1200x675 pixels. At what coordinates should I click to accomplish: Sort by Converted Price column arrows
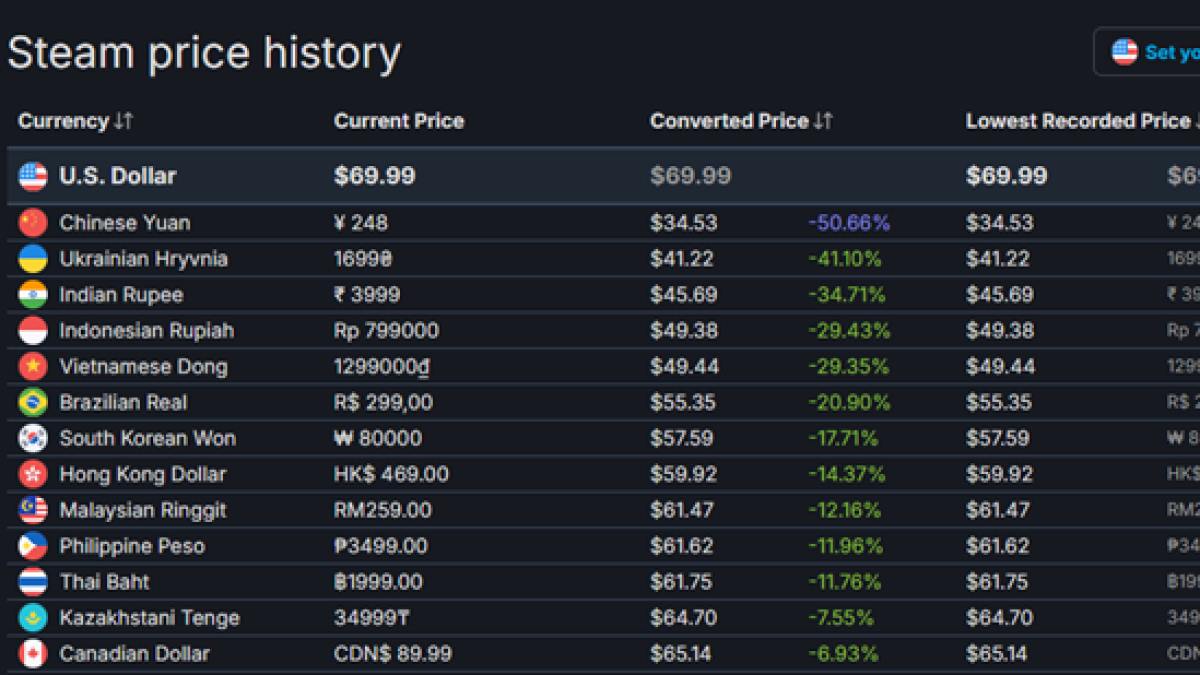(x=822, y=121)
